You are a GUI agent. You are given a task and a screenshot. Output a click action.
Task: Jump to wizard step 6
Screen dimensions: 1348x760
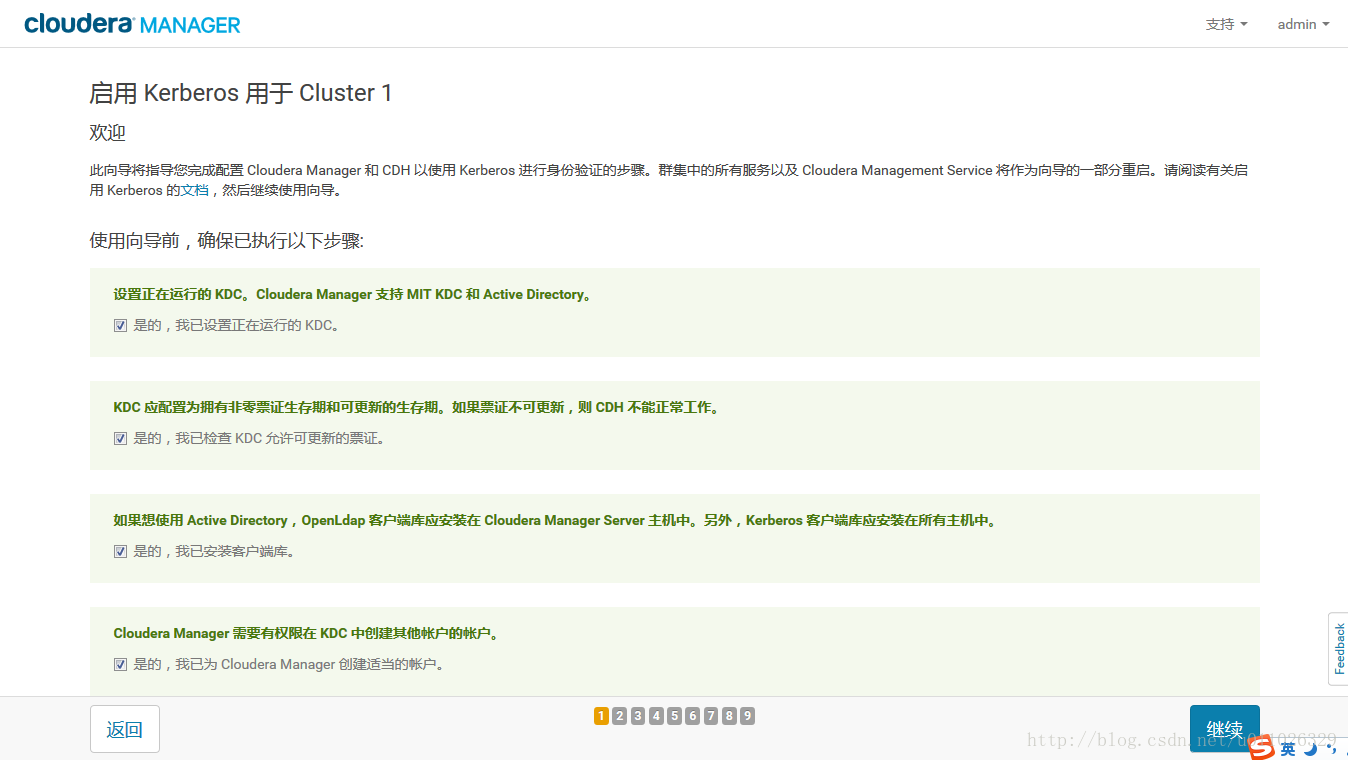[x=692, y=716]
